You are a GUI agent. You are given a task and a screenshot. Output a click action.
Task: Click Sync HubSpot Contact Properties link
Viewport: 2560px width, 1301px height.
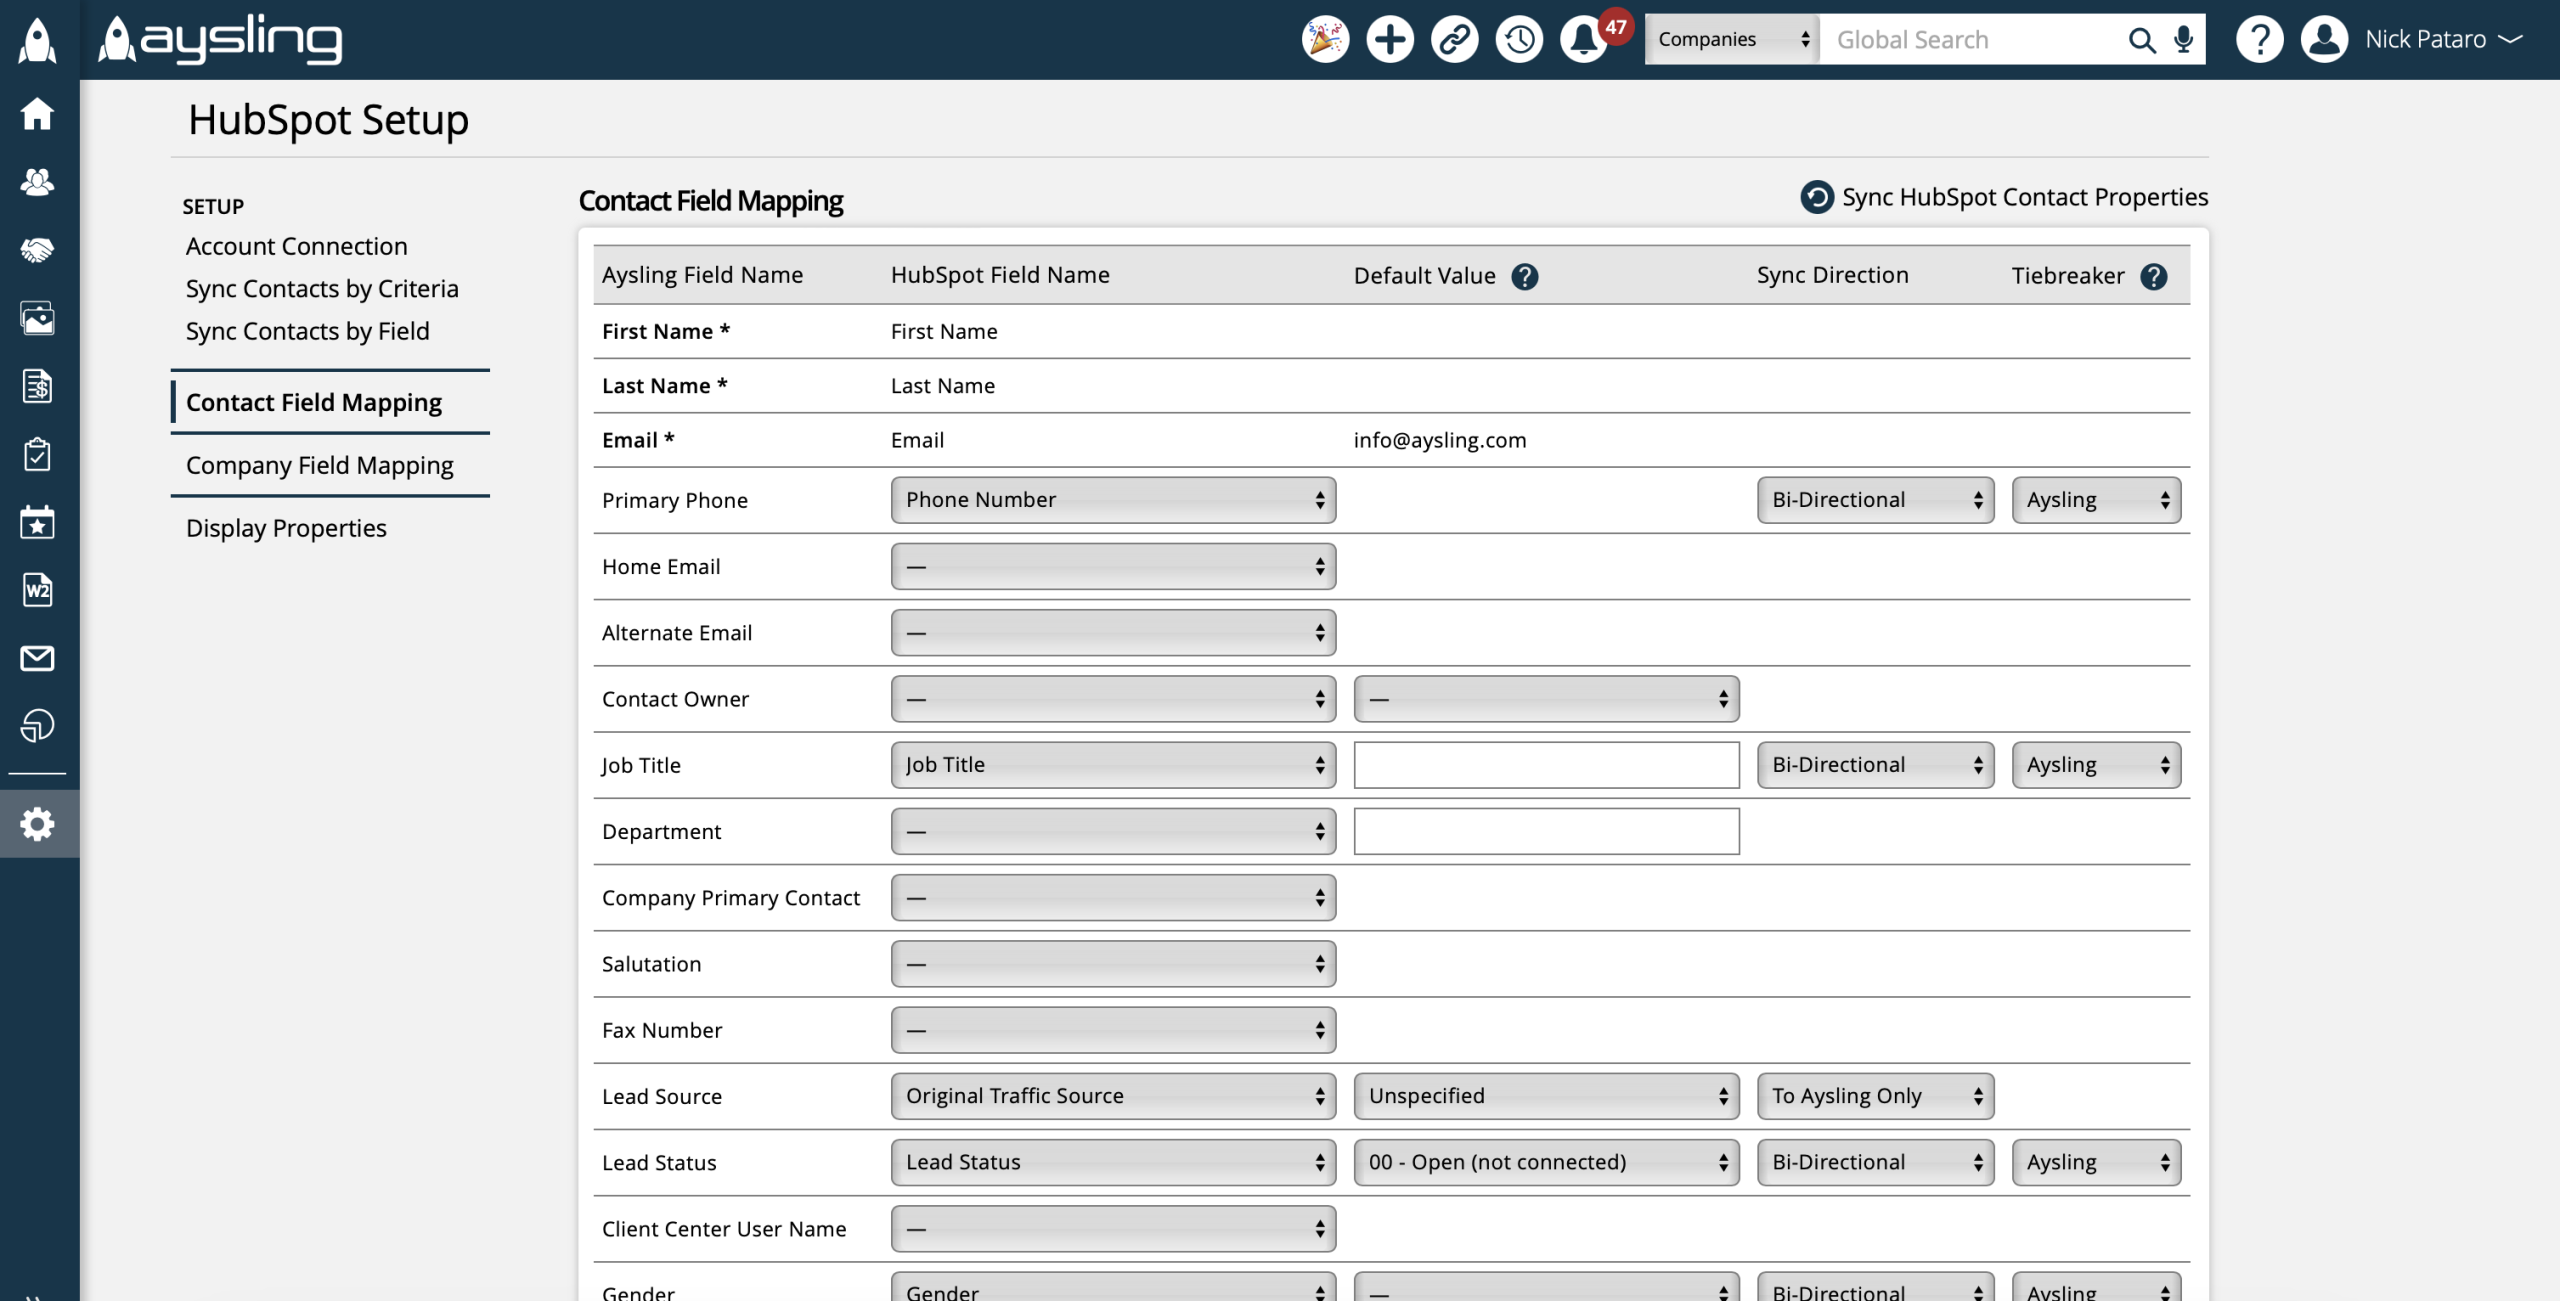(x=2024, y=197)
